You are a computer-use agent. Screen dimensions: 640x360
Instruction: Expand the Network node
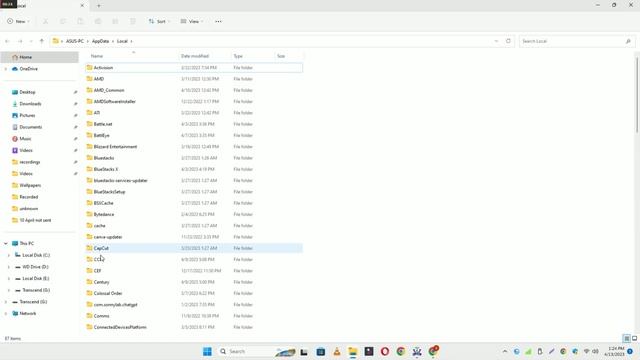pos(6,313)
